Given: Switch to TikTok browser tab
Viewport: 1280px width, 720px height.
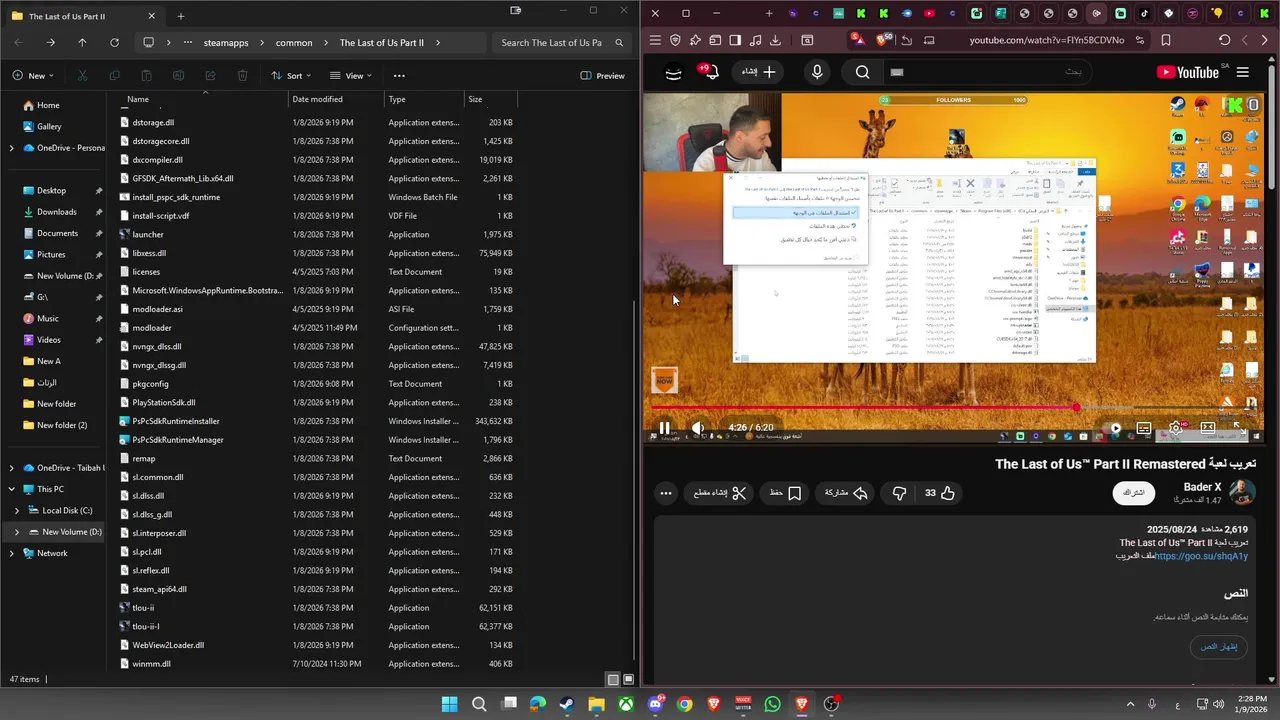Looking at the screenshot, I should [1144, 13].
